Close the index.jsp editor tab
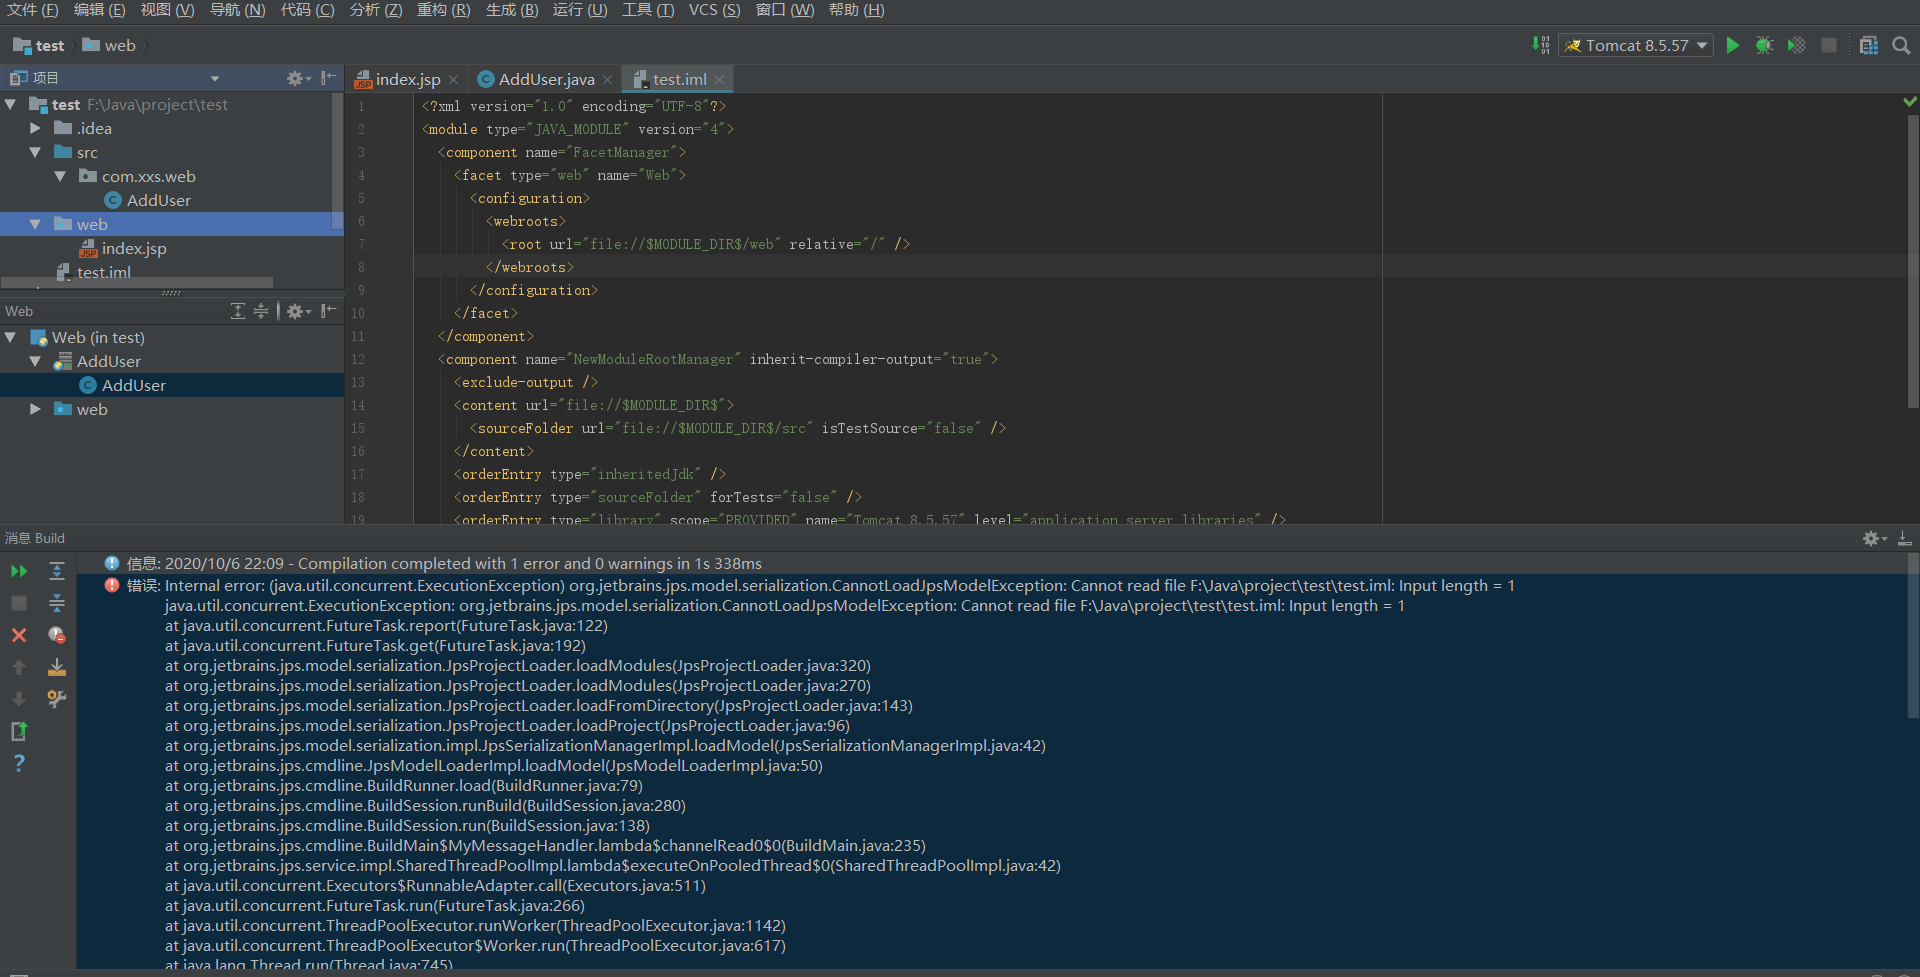The width and height of the screenshot is (1920, 977). [x=453, y=80]
